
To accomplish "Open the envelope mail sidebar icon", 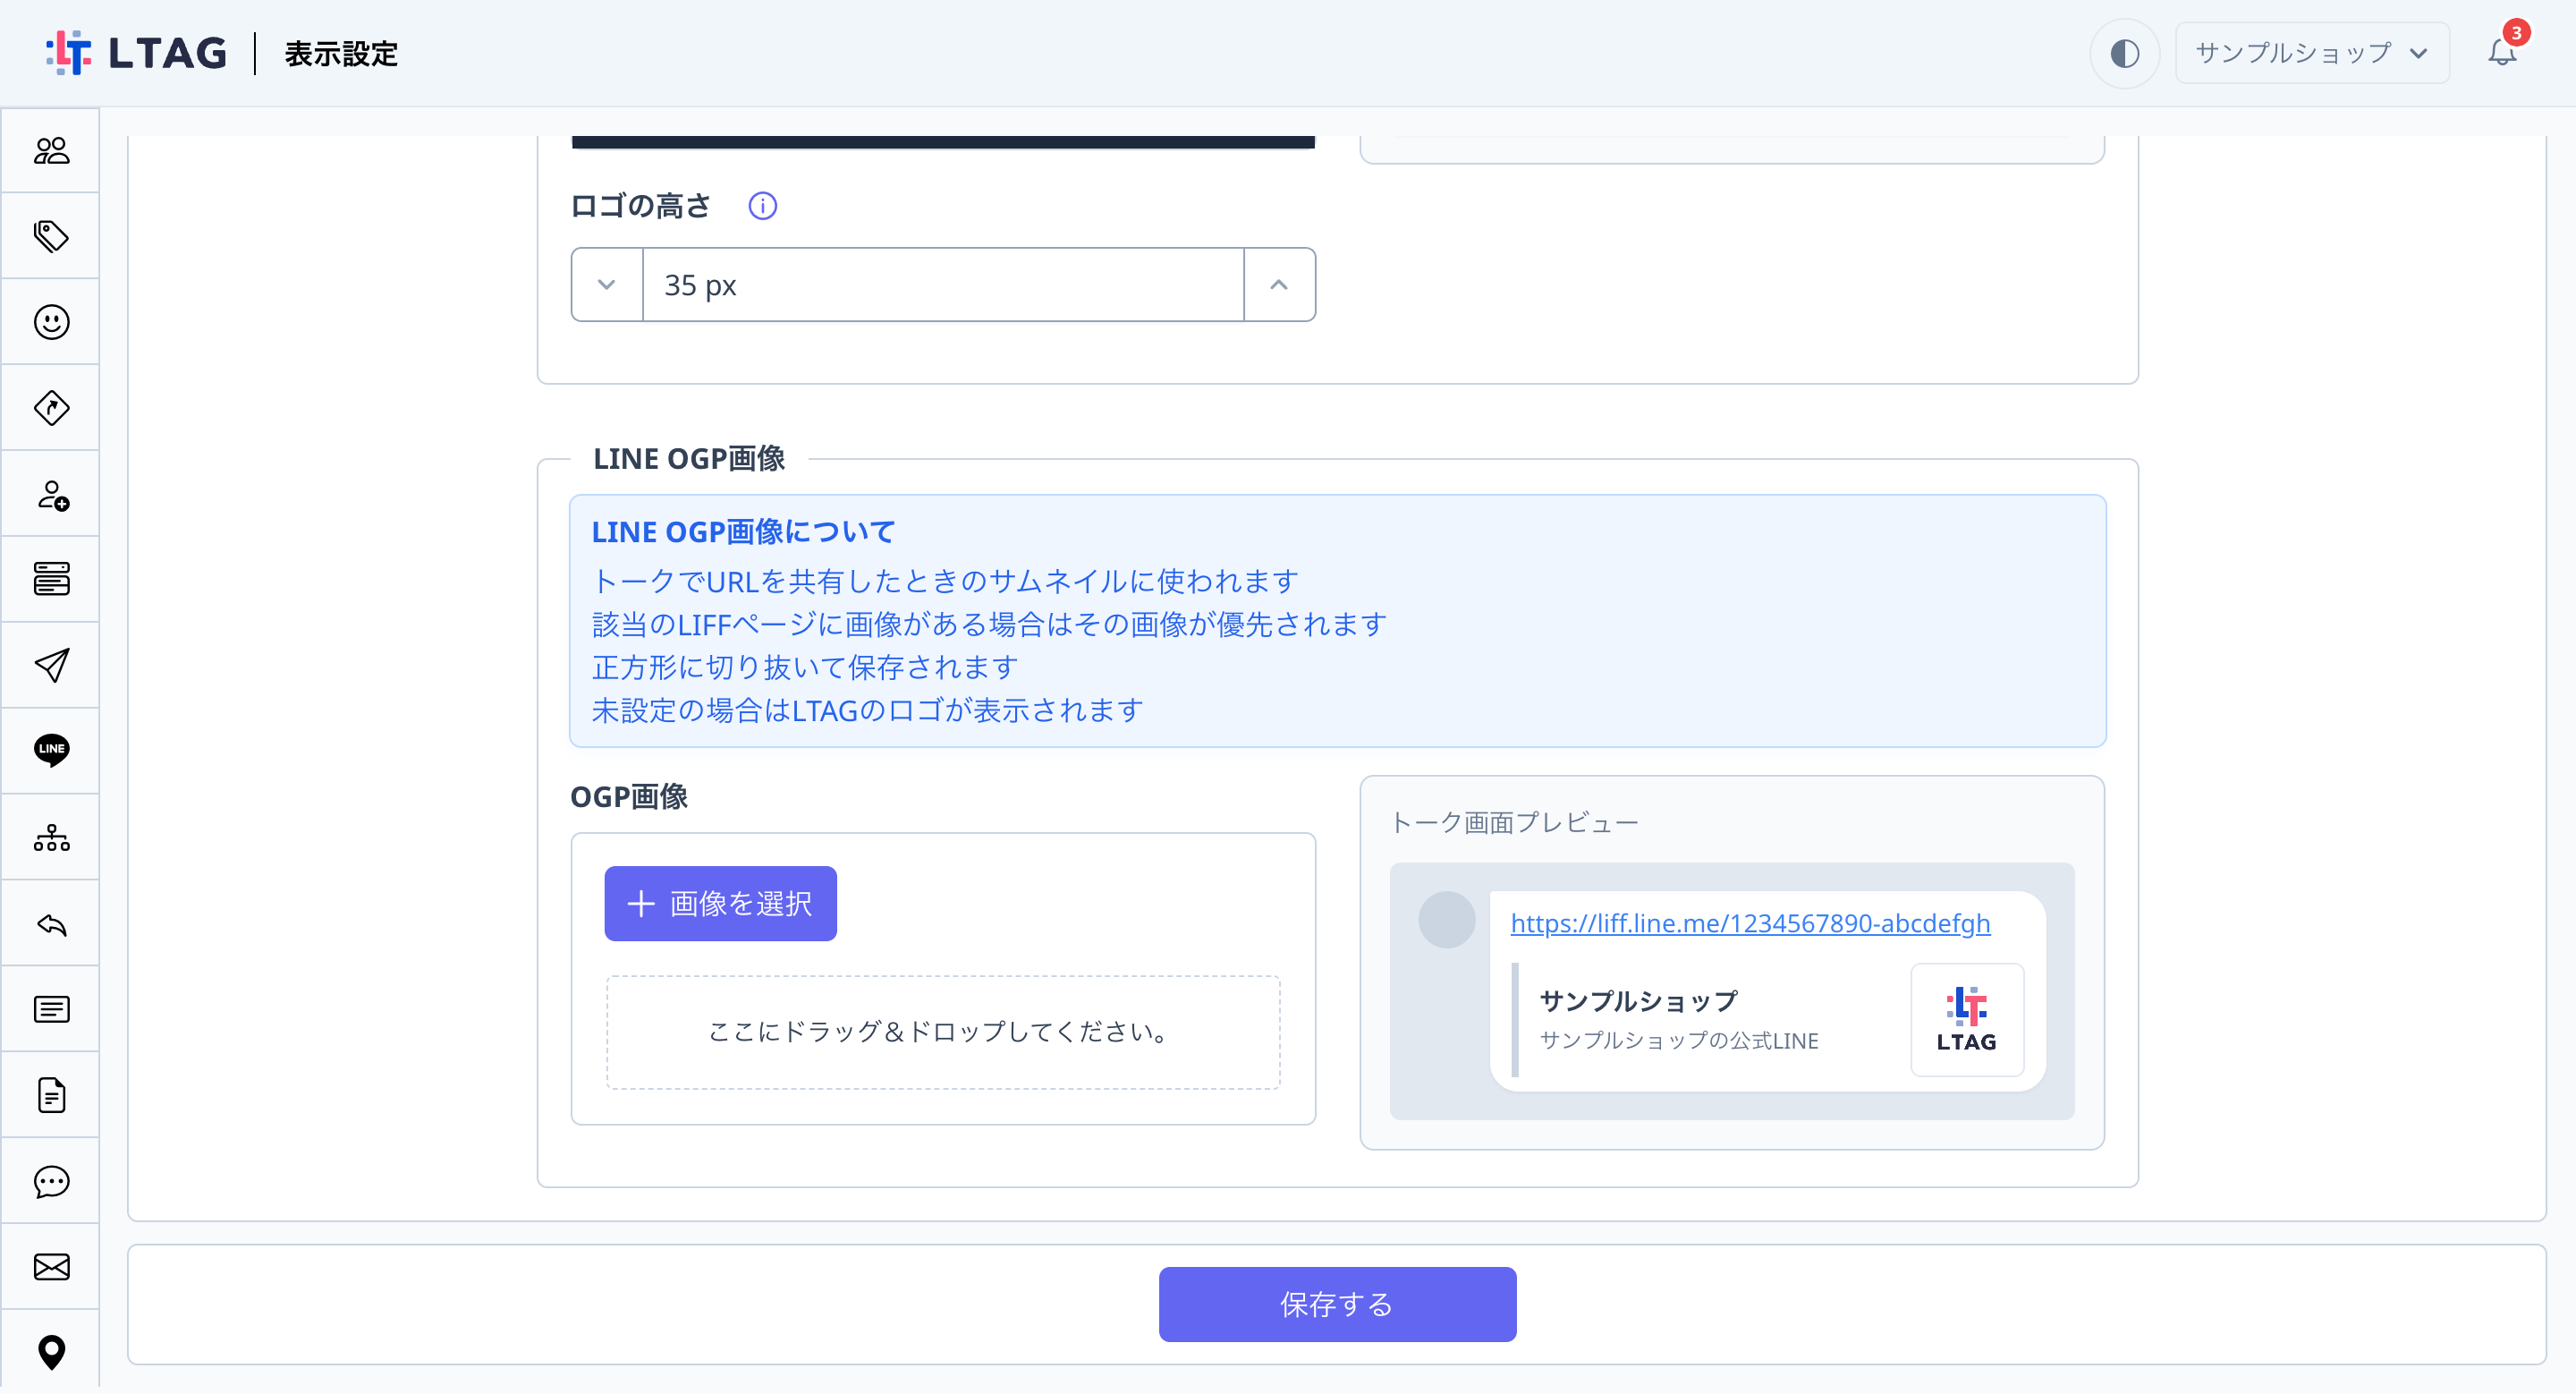I will (51, 1267).
